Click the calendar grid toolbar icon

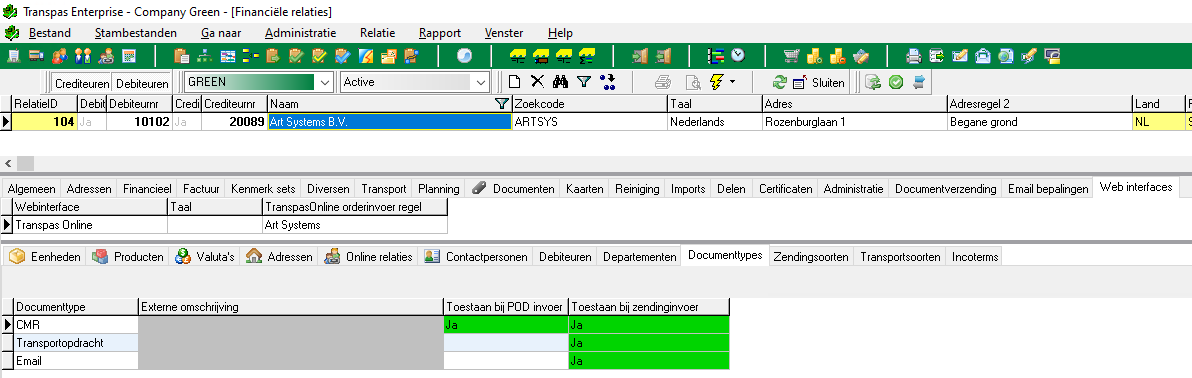coord(128,56)
